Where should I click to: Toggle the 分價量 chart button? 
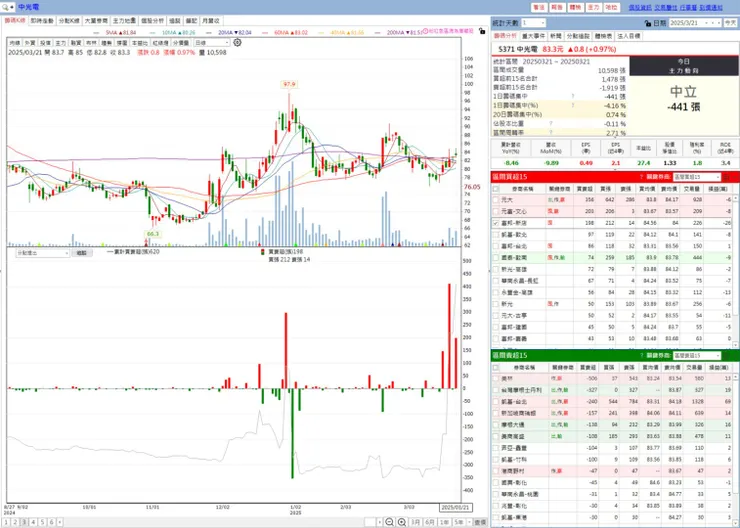click(181, 43)
